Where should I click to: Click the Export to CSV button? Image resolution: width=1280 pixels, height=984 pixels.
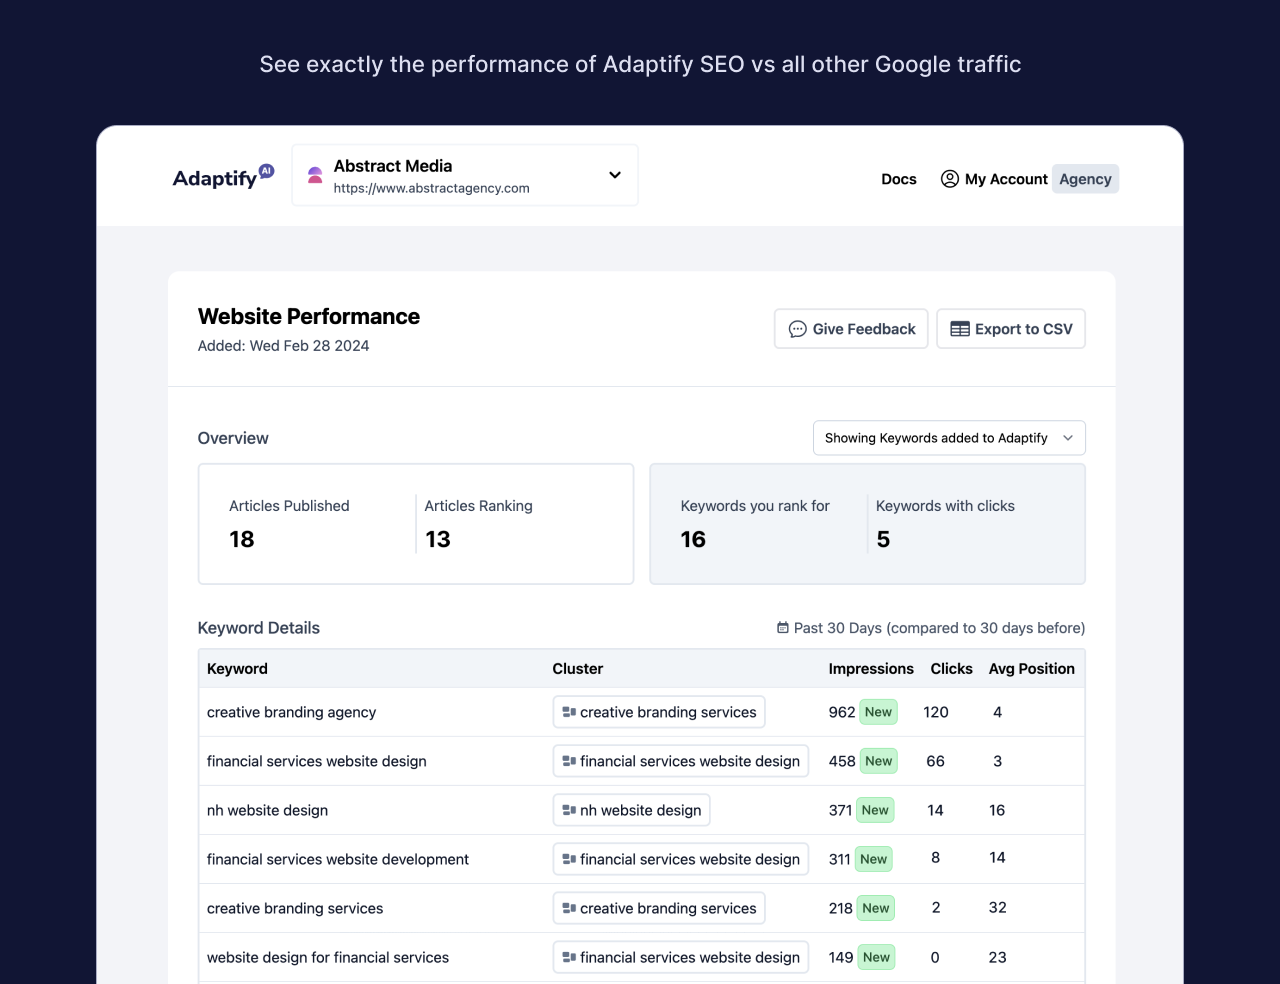[x=1011, y=328]
